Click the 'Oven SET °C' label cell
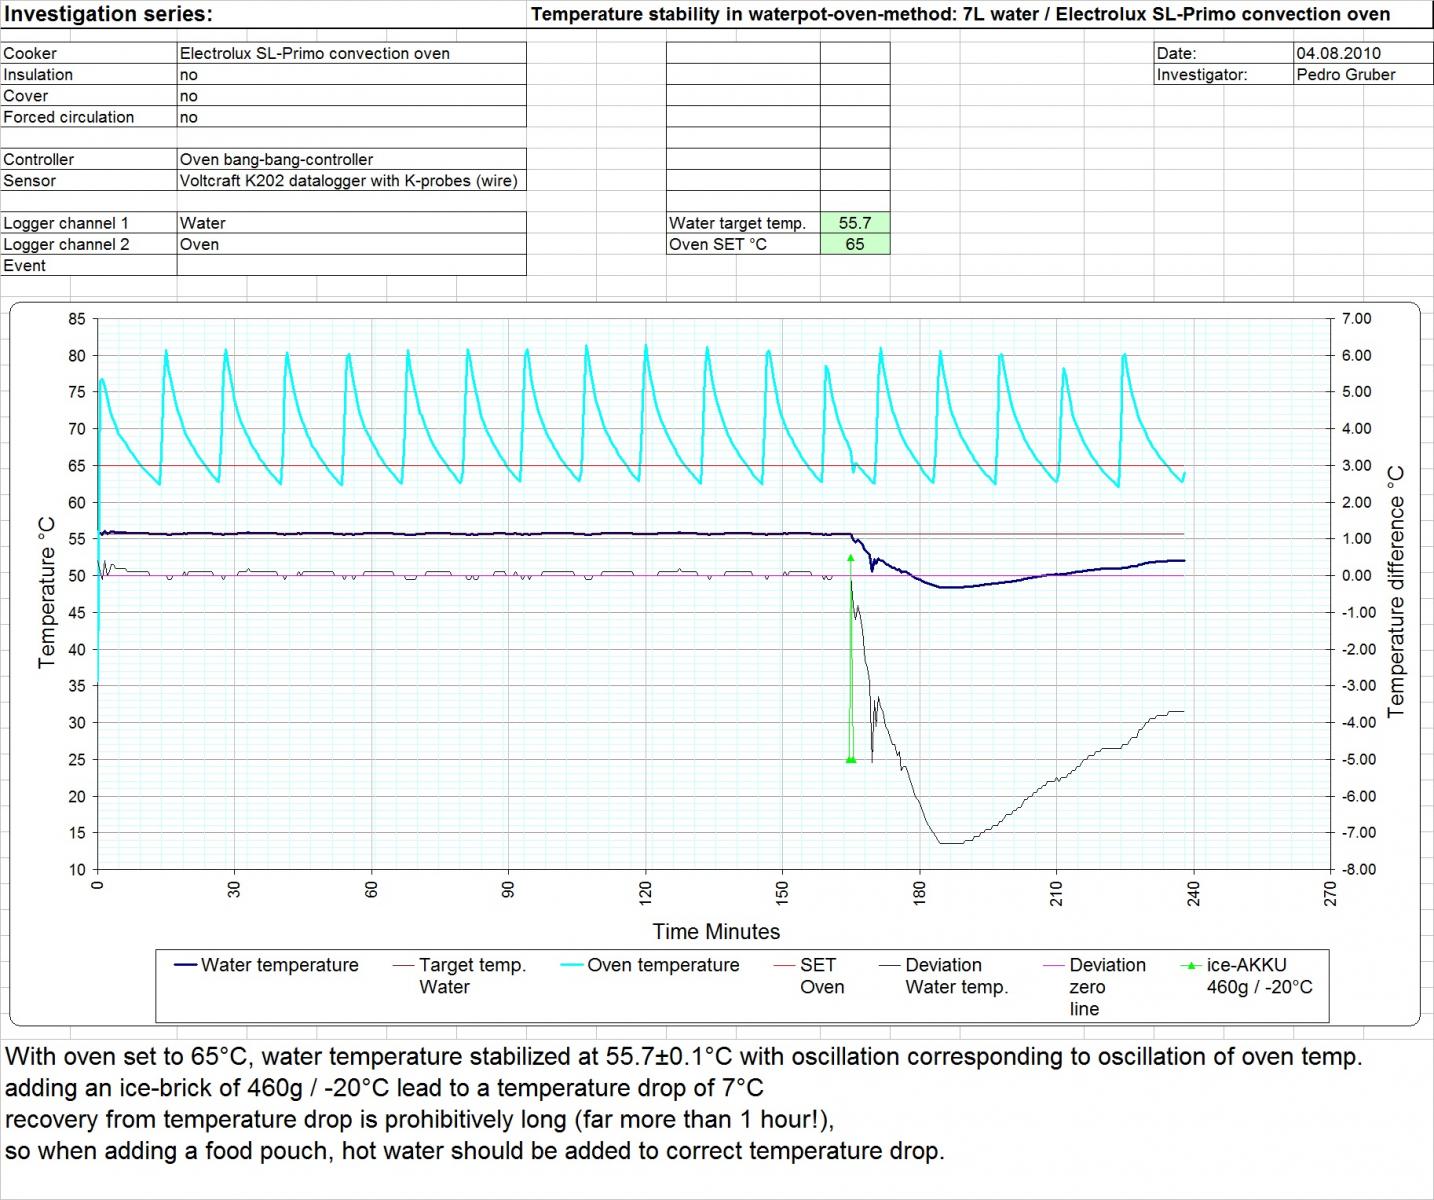1434x1200 pixels. pos(743,244)
